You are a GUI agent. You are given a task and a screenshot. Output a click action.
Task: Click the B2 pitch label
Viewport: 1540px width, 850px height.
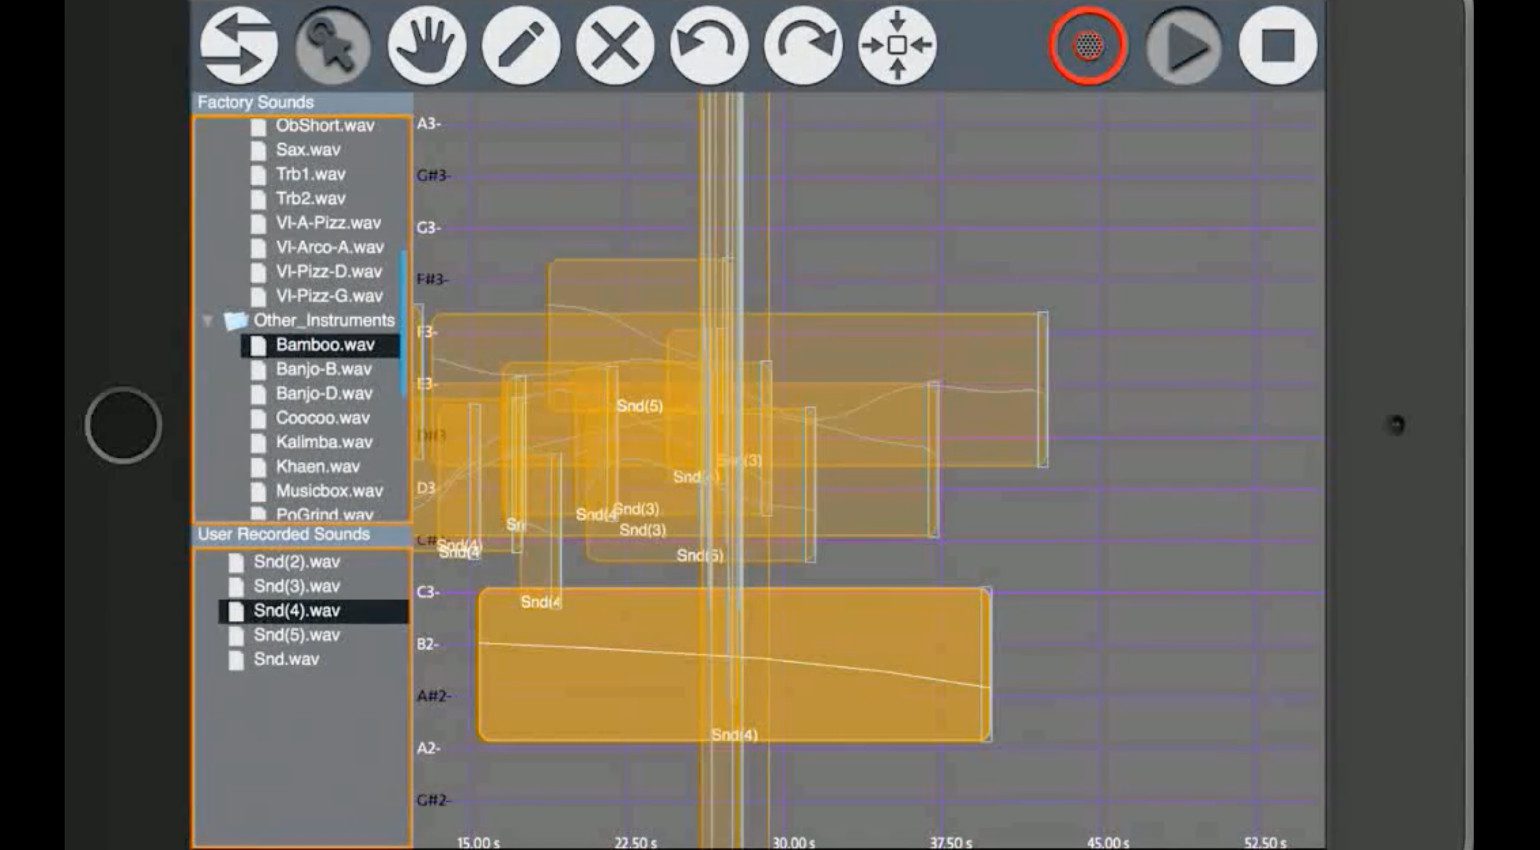428,644
